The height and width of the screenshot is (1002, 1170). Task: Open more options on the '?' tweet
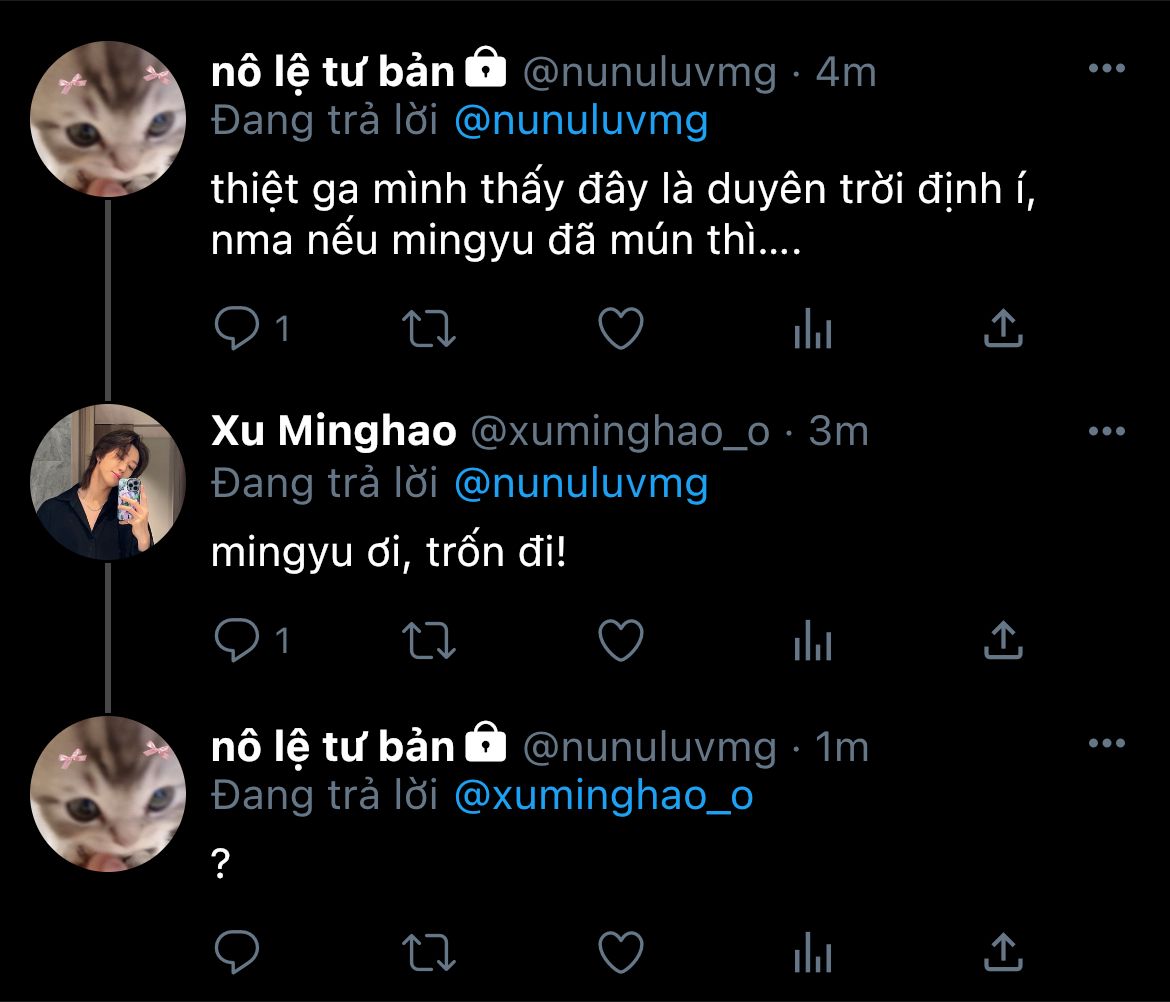(x=1106, y=744)
